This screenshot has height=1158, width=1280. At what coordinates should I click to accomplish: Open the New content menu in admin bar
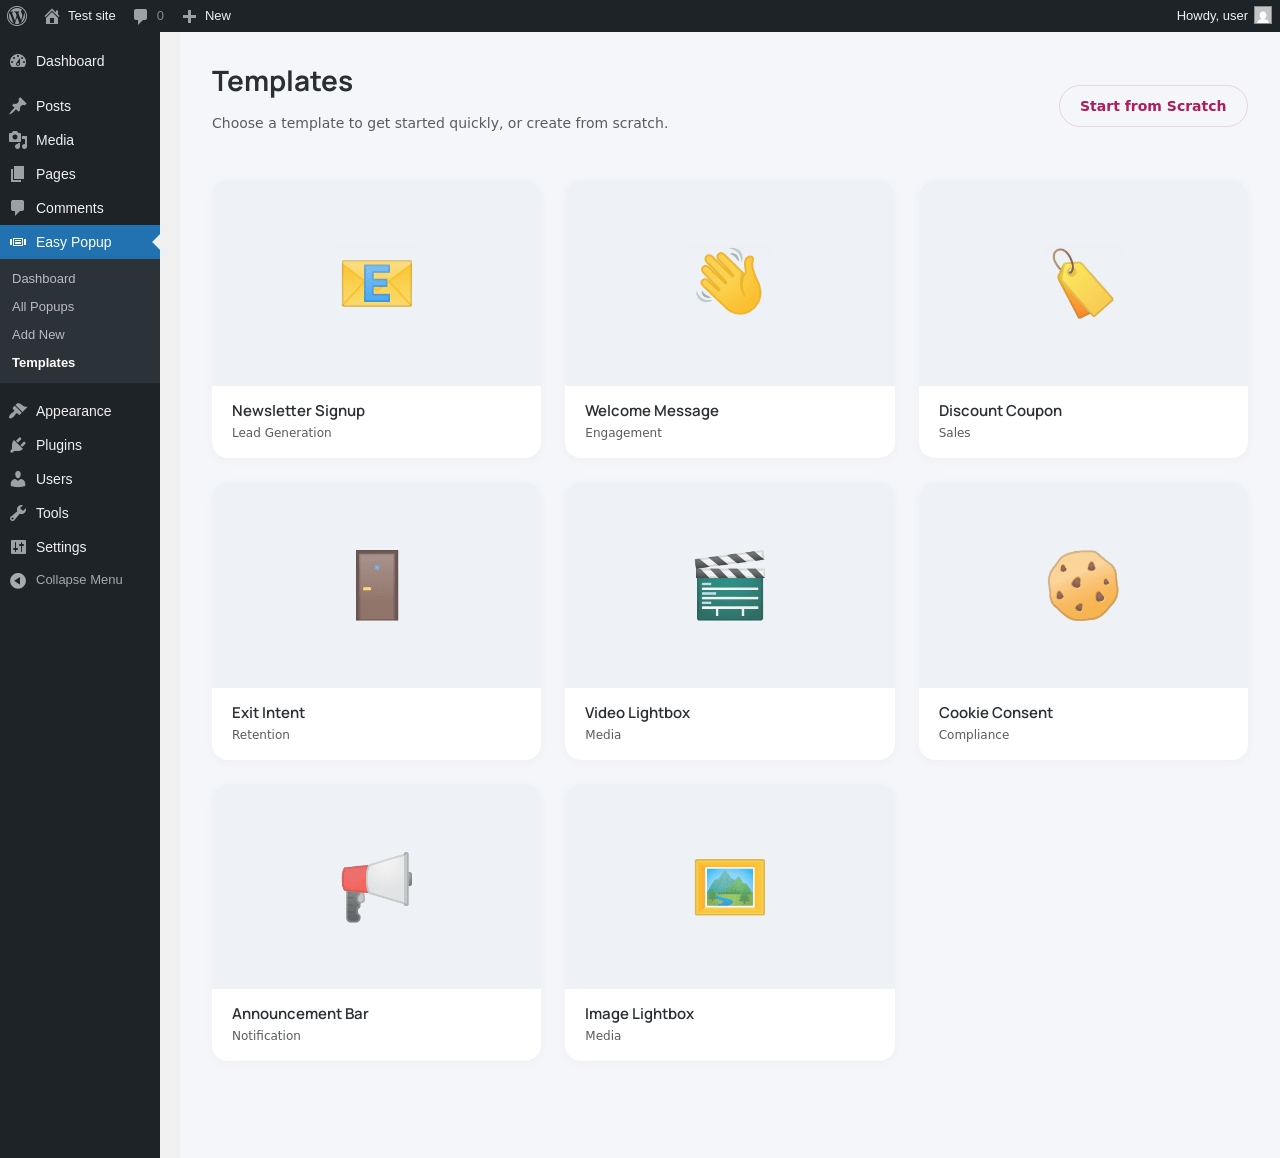(x=207, y=16)
